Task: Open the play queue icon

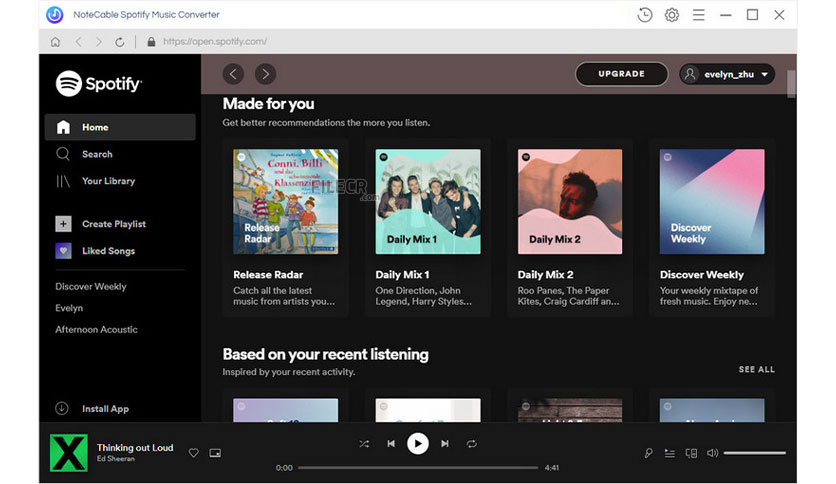Action: tap(670, 453)
